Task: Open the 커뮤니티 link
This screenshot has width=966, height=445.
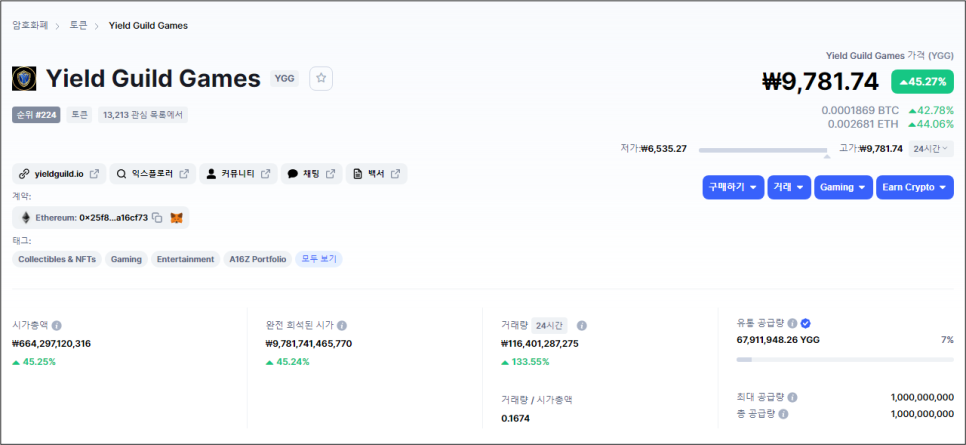Action: 238,174
